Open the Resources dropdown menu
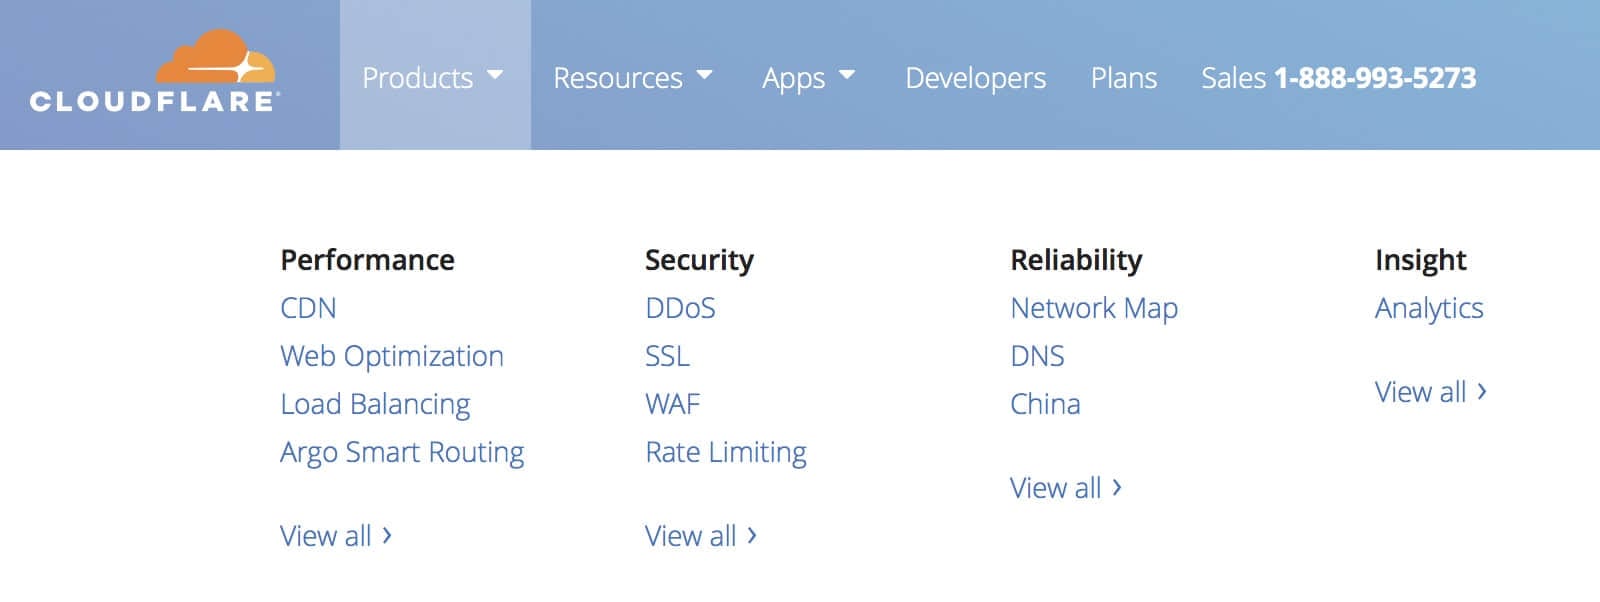This screenshot has height=602, width=1600. 632,78
